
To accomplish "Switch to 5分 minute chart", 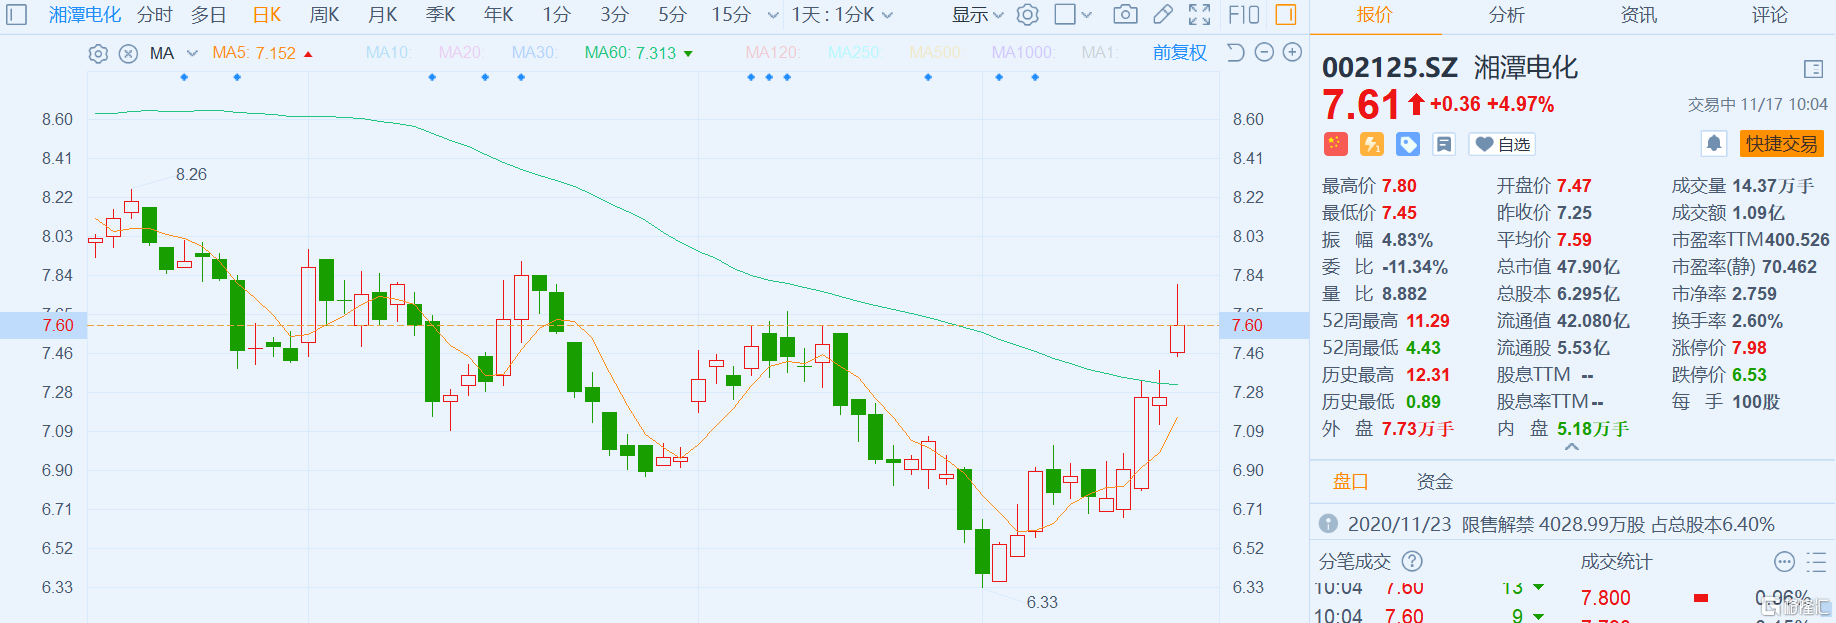I will tap(673, 15).
